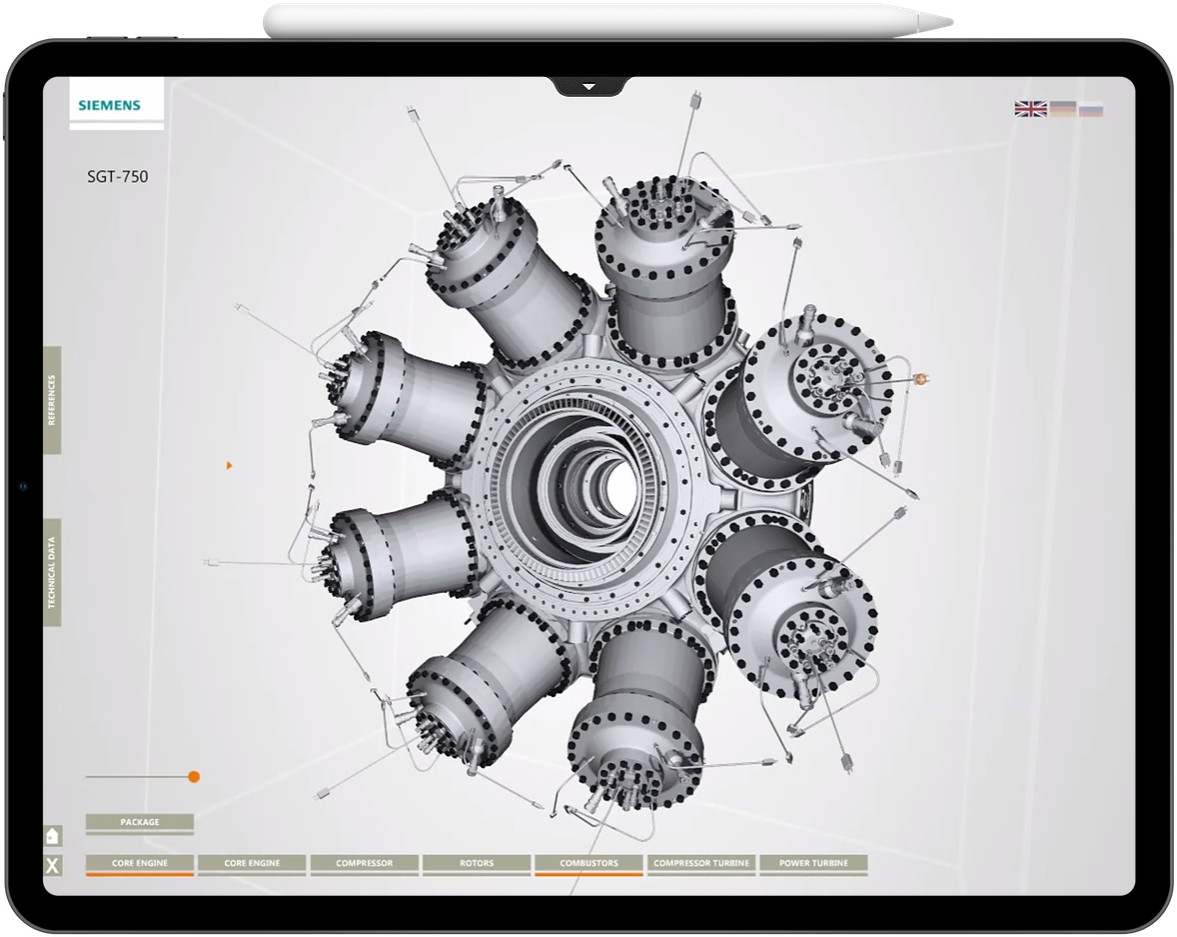Viewport: 1177px width, 937px height.
Task: Toggle the highlighted Combustors selection
Action: coord(590,862)
